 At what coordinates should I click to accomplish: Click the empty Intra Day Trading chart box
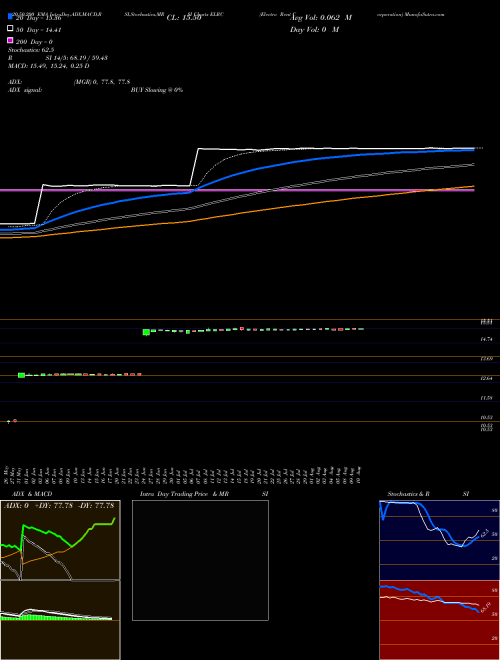click(x=200, y=560)
